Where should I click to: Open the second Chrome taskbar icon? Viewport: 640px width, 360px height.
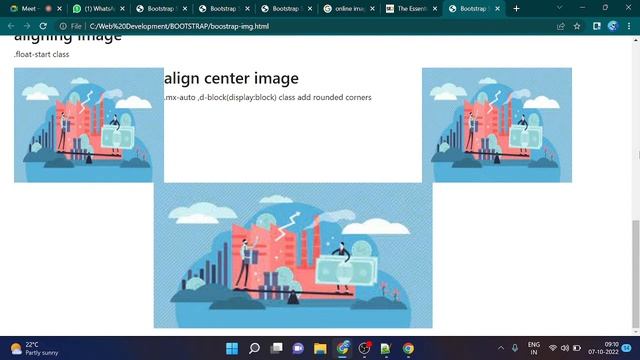(x=408, y=348)
